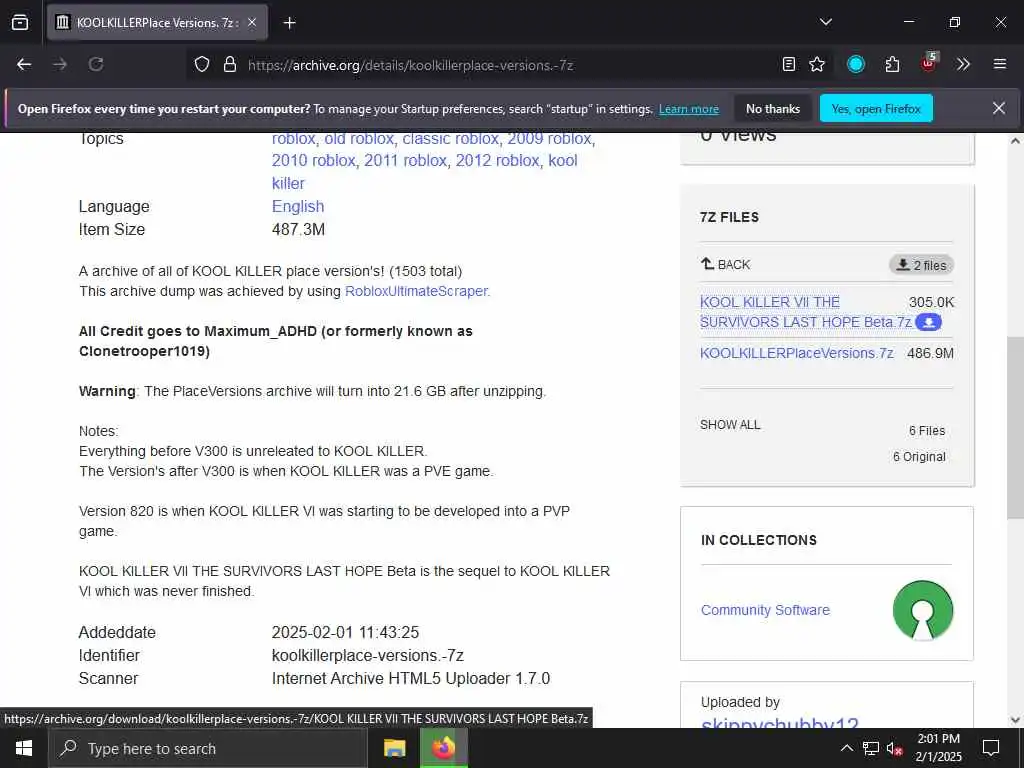This screenshot has width=1024, height=768.
Task: Decline with No thanks button
Action: (x=773, y=109)
